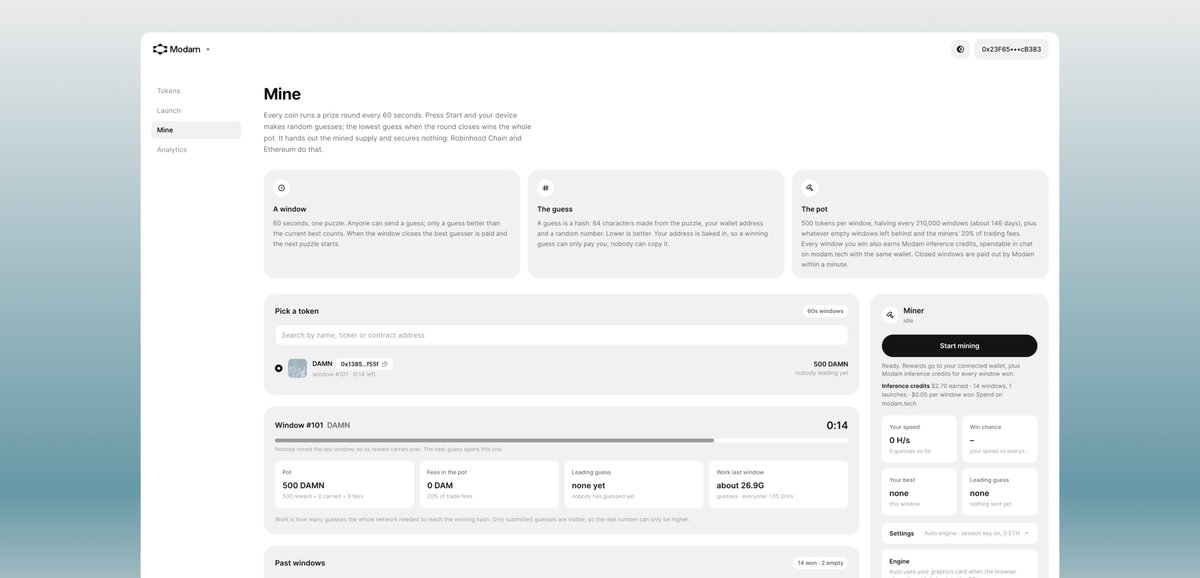The height and width of the screenshot is (578, 1200).
Task: Click the Window #101 DAMN title
Action: 313,425
